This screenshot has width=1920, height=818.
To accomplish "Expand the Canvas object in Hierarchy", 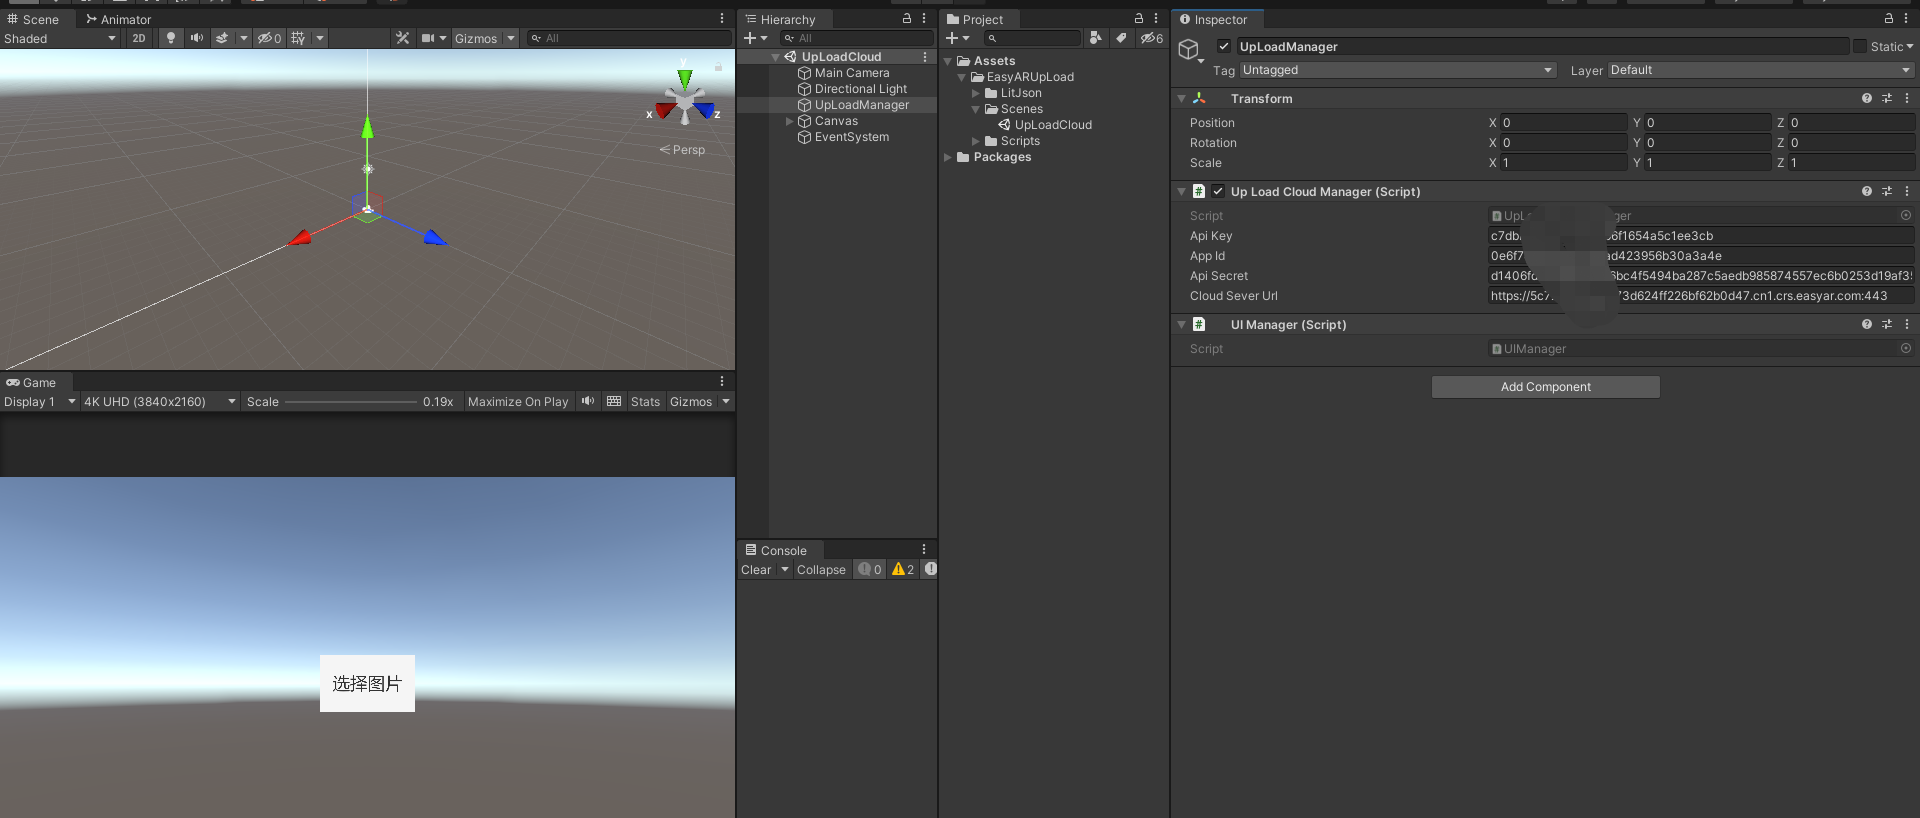I will click(789, 121).
